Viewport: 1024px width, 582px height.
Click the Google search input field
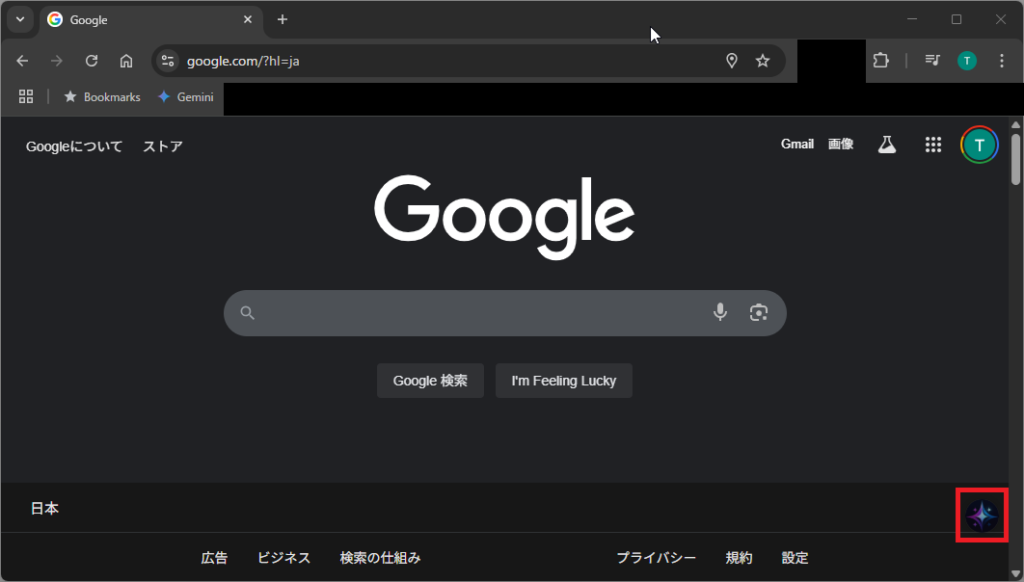[x=505, y=313]
